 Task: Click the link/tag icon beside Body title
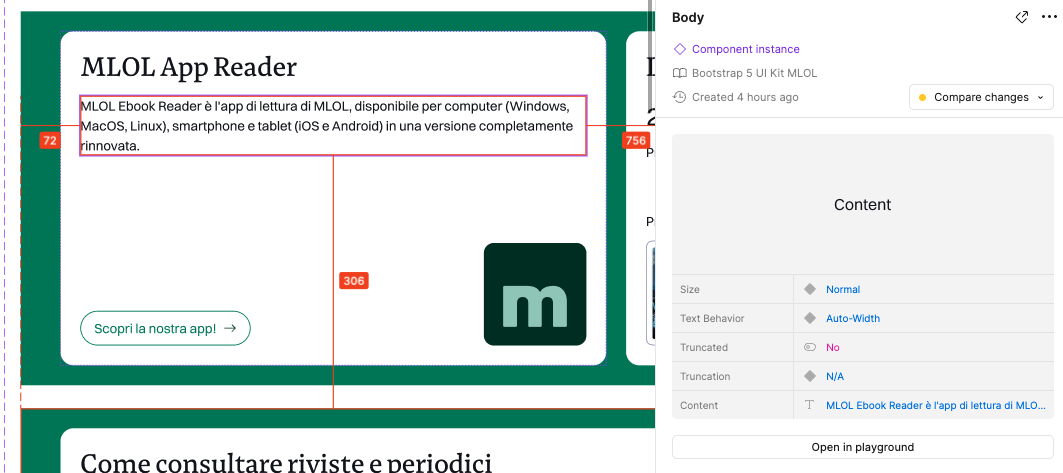pyautogui.click(x=1021, y=17)
